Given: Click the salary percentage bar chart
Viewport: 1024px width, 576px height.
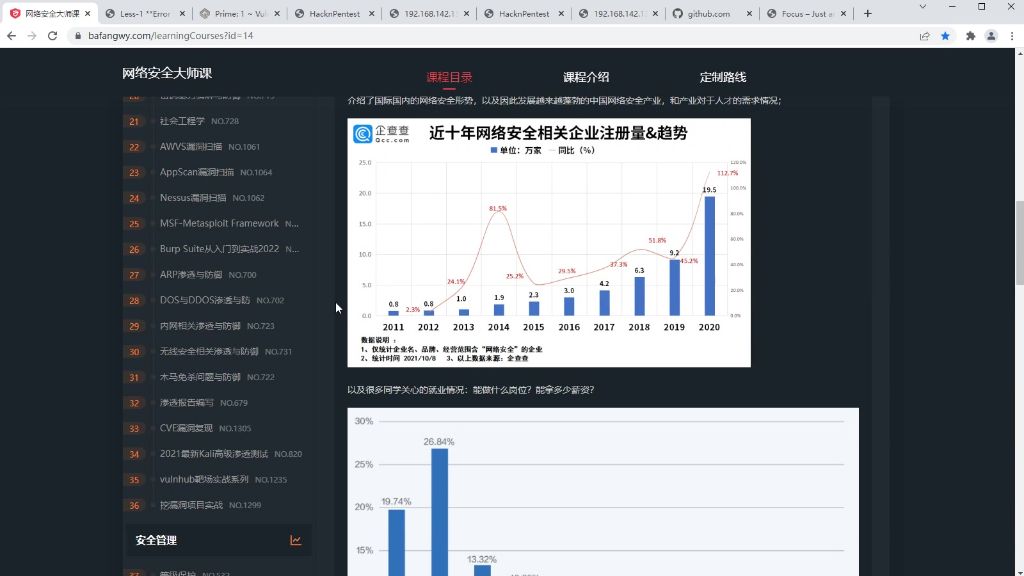Looking at the screenshot, I should 603,492.
